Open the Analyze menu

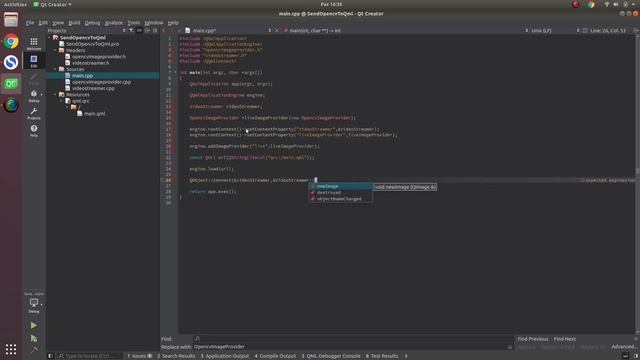114,23
